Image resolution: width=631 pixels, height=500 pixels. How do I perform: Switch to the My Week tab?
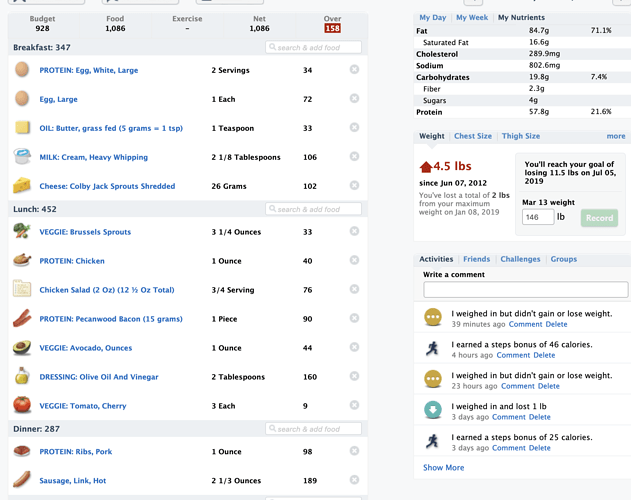(x=472, y=17)
